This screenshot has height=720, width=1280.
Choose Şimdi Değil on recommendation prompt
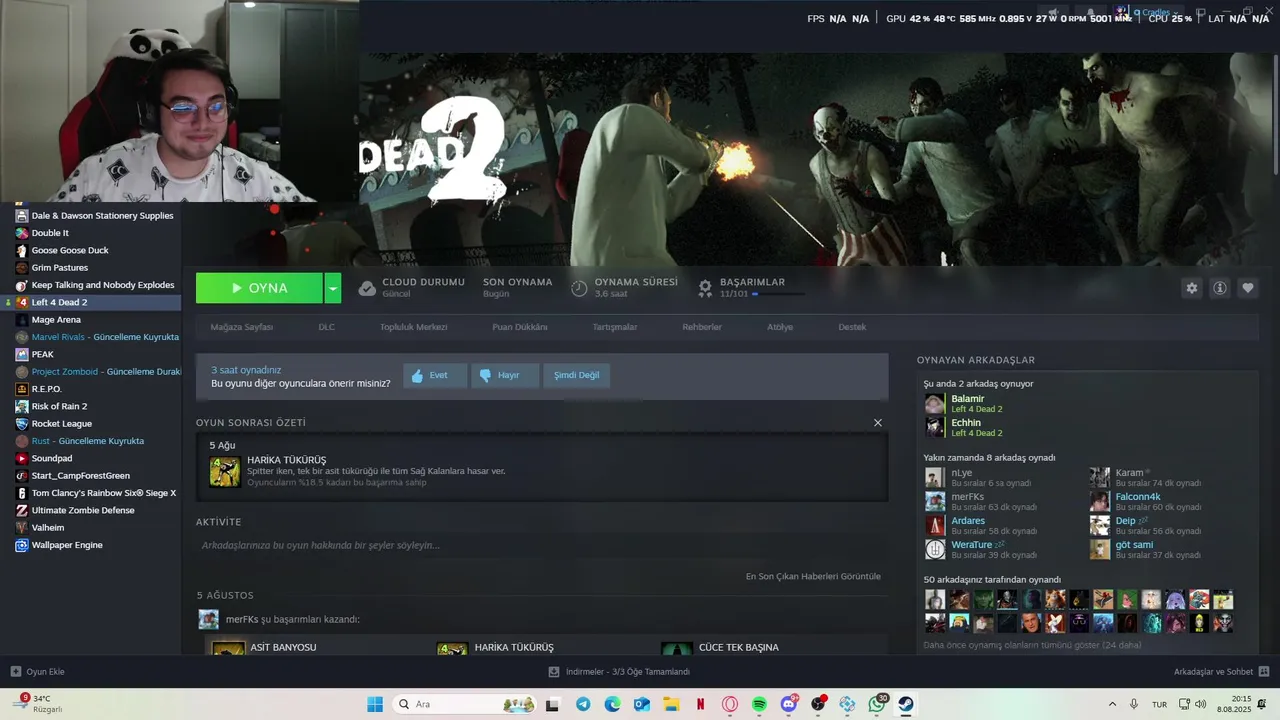pos(577,375)
